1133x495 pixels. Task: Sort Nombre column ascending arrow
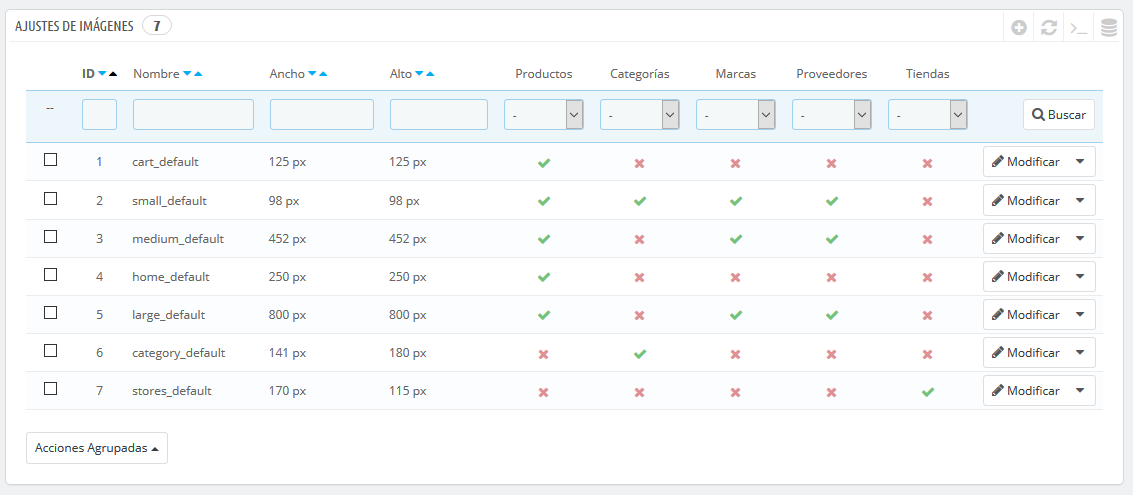(x=199, y=74)
